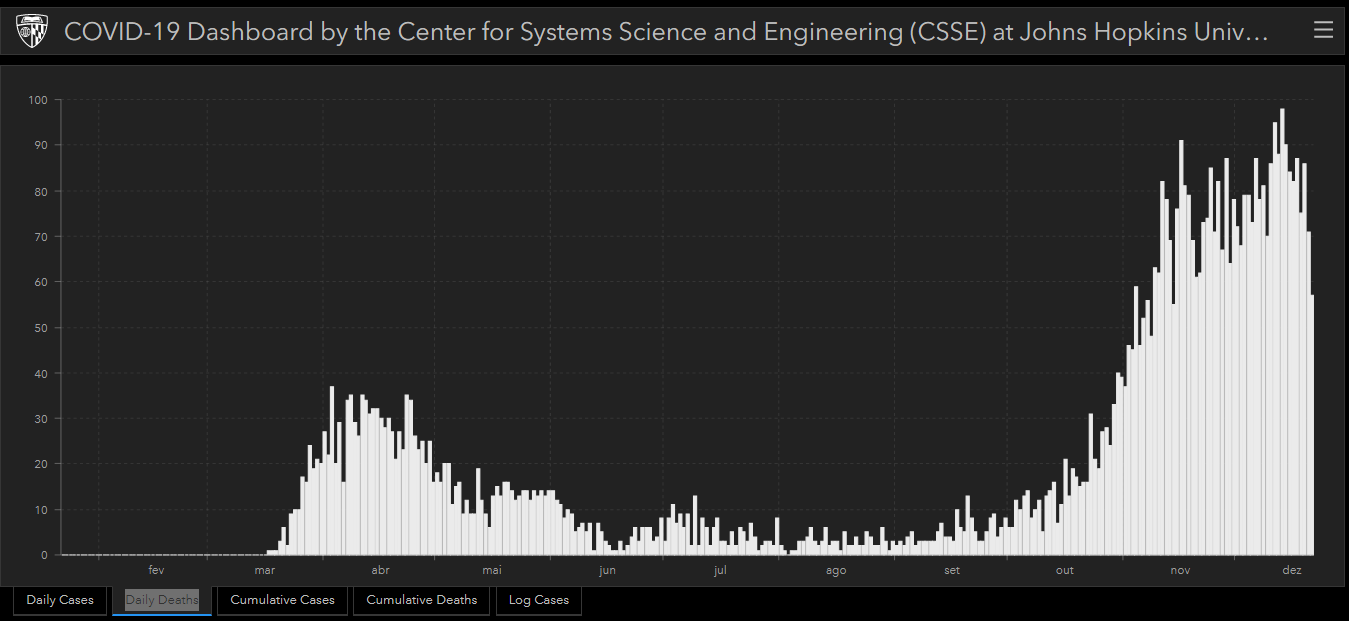The height and width of the screenshot is (621, 1349).
Task: Select the Daily Deaths tab
Action: [162, 600]
